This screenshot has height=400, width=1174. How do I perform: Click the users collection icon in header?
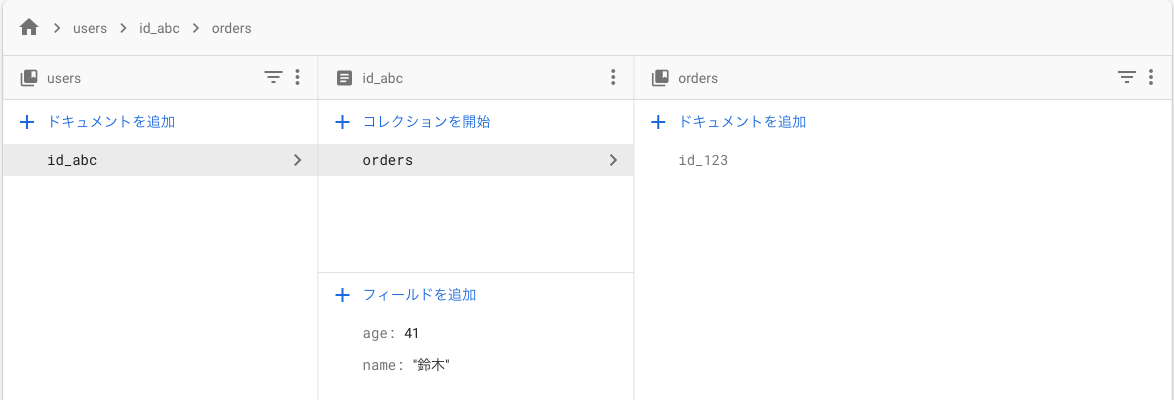pos(29,78)
